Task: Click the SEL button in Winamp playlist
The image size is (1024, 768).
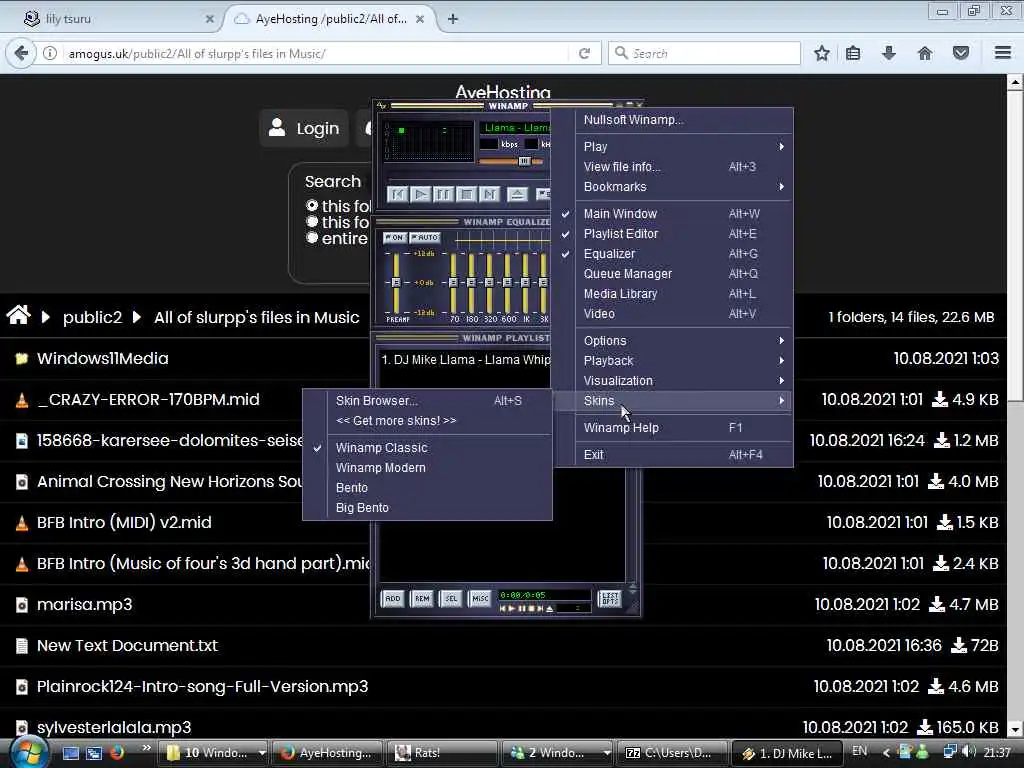Action: (x=451, y=598)
